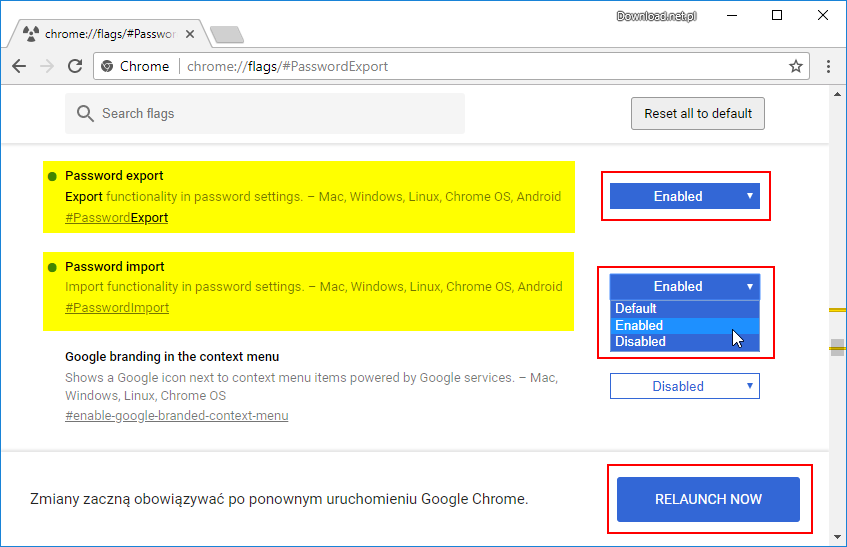Image resolution: width=847 pixels, height=547 pixels.
Task: Open the #PasswordExport anchor link
Action: pos(117,218)
